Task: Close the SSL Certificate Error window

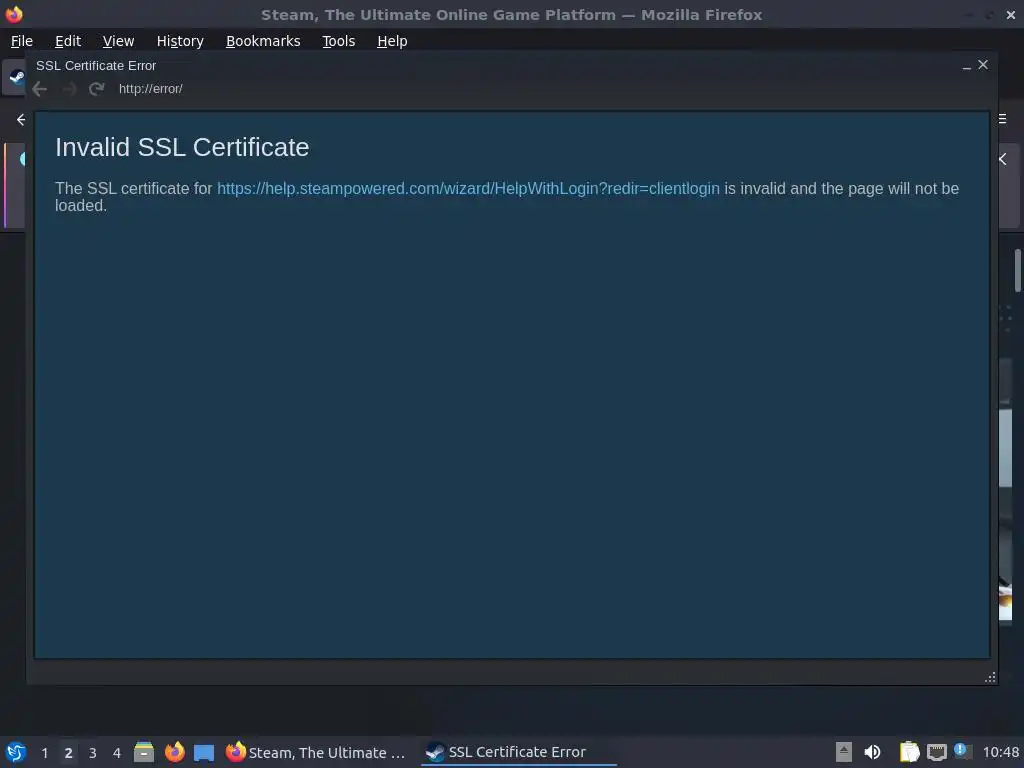Action: pyautogui.click(x=983, y=65)
